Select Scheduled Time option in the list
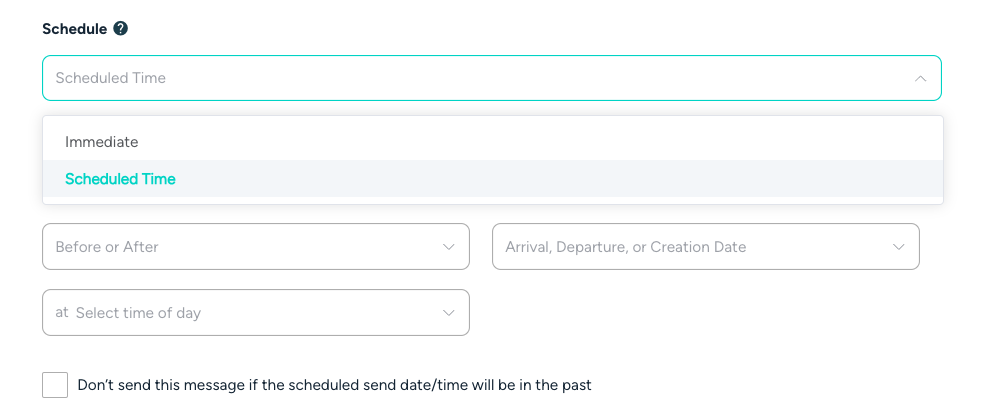982x420 pixels. (492, 179)
